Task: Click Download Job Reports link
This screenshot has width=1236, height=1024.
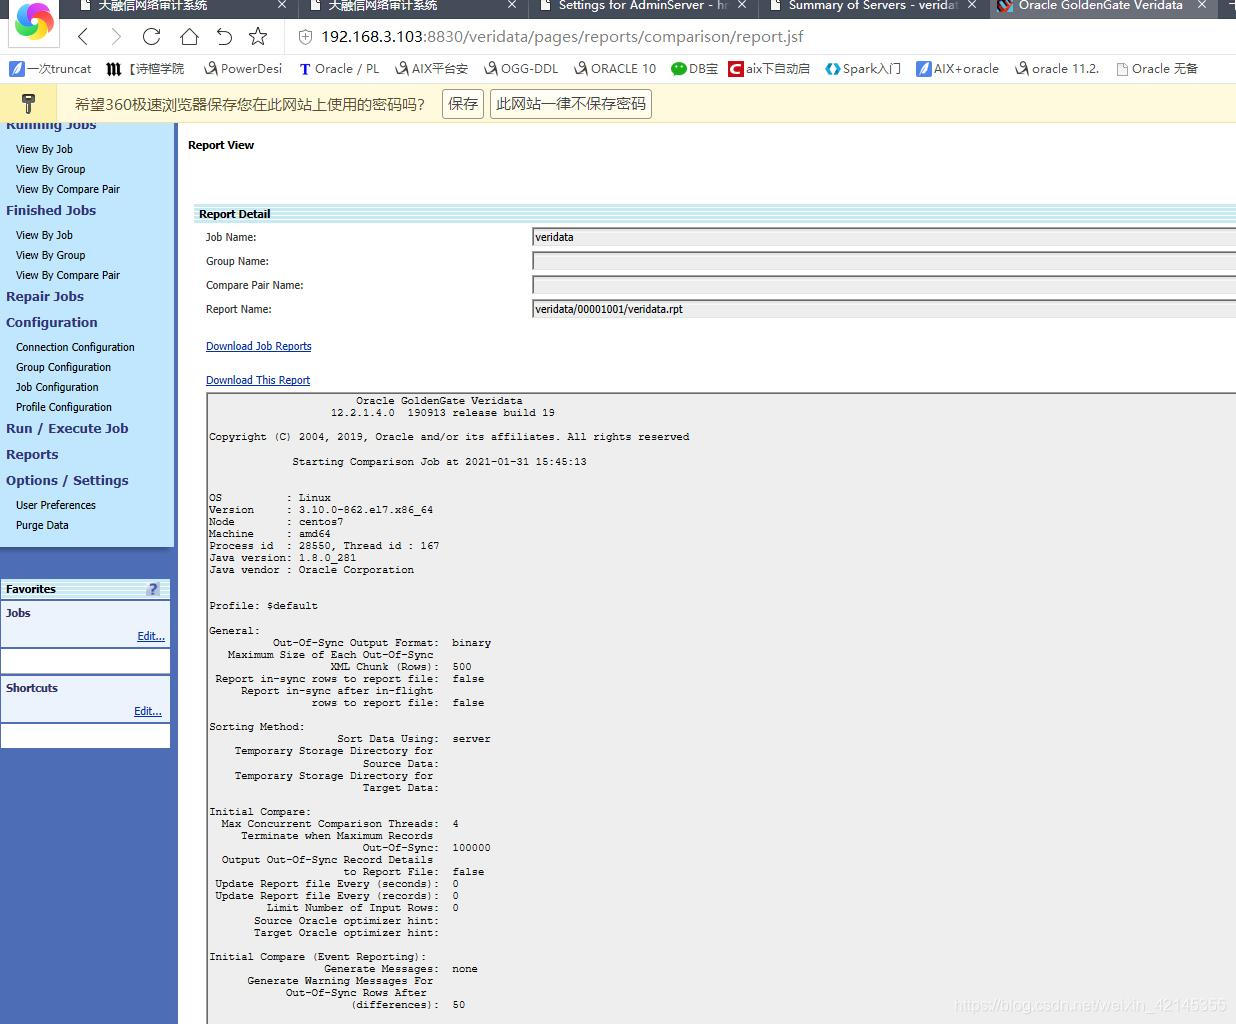Action: [x=259, y=346]
